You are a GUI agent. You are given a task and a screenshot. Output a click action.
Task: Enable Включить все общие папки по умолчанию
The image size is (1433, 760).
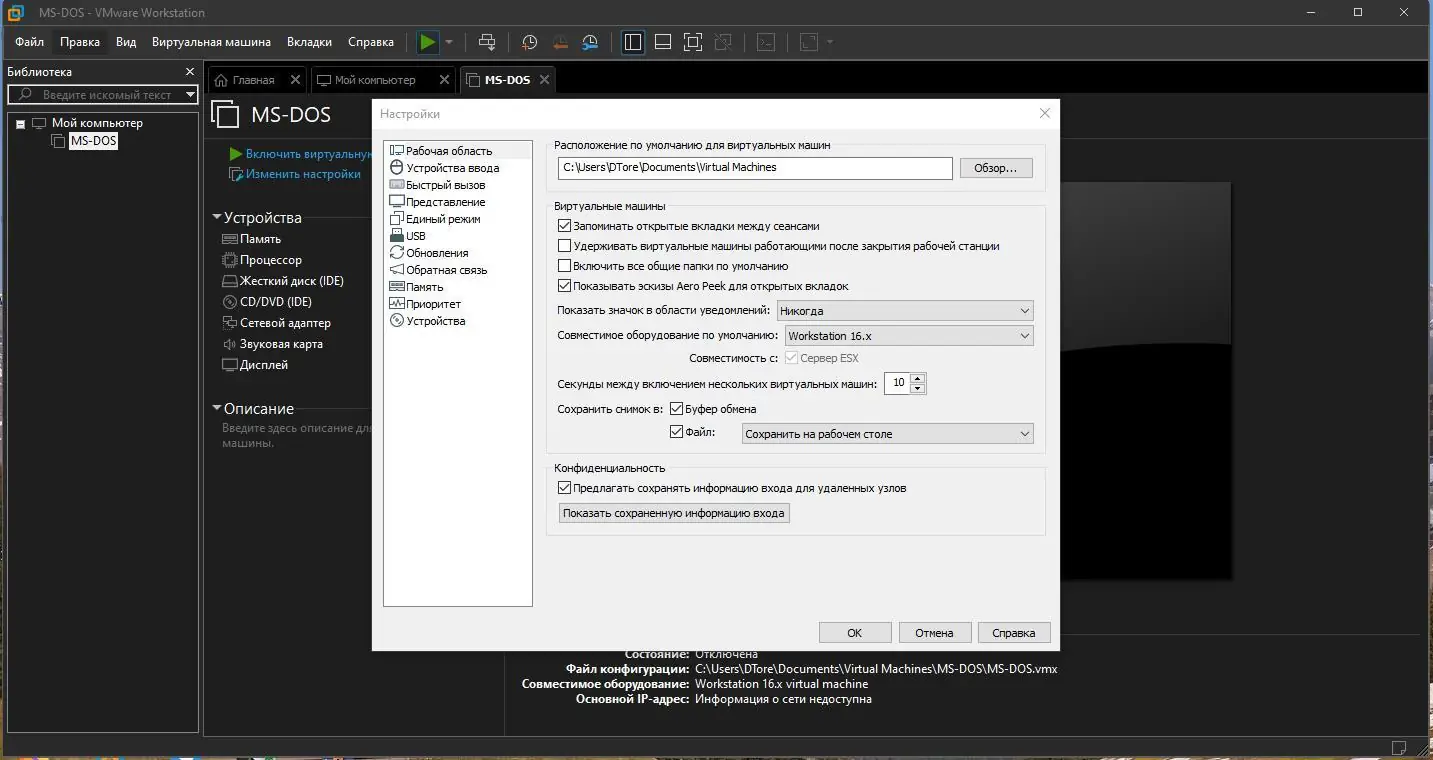tap(564, 265)
